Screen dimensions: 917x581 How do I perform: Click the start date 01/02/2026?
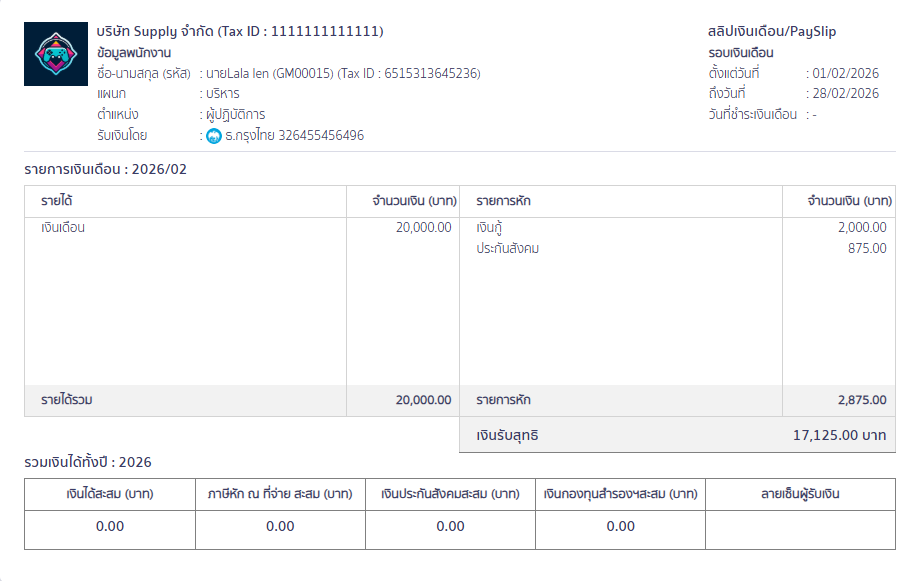[845, 73]
